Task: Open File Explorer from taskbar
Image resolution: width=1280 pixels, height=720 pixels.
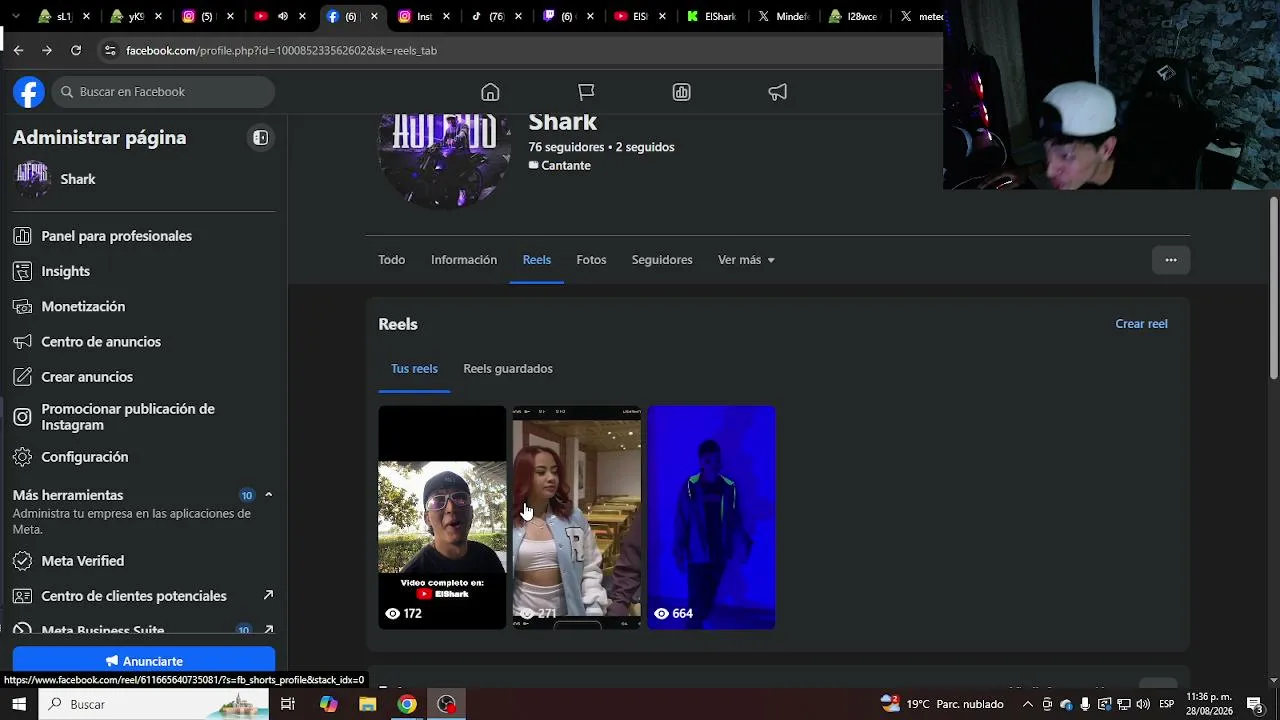Action: click(x=368, y=704)
